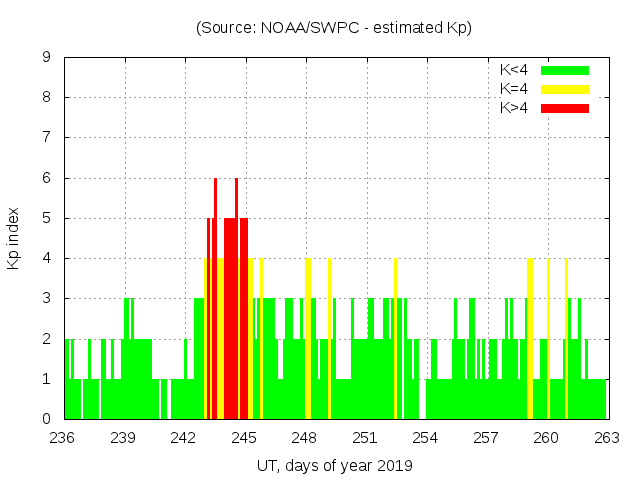
Task: Click the x-axis tick label 236
Action: coord(63,438)
